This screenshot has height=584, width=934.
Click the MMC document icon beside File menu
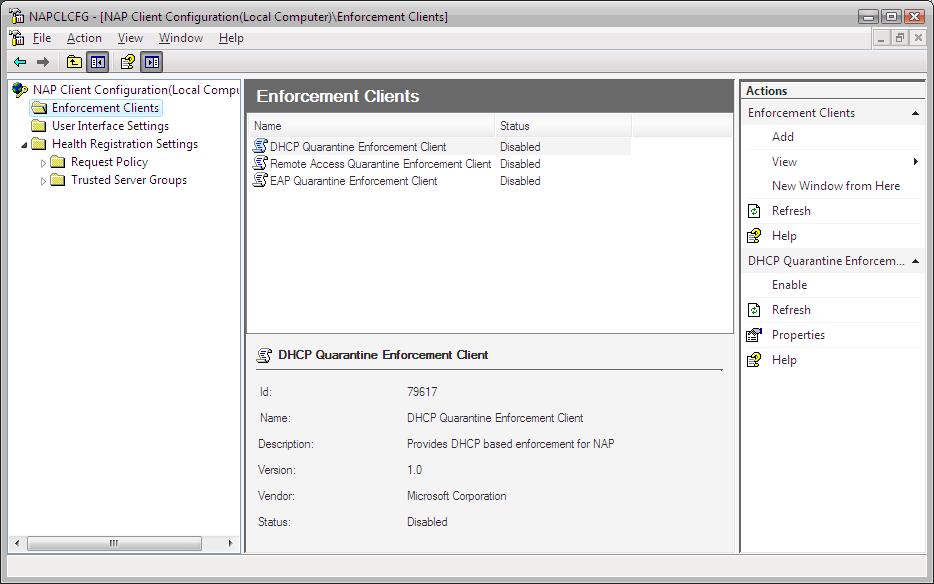pyautogui.click(x=17, y=38)
